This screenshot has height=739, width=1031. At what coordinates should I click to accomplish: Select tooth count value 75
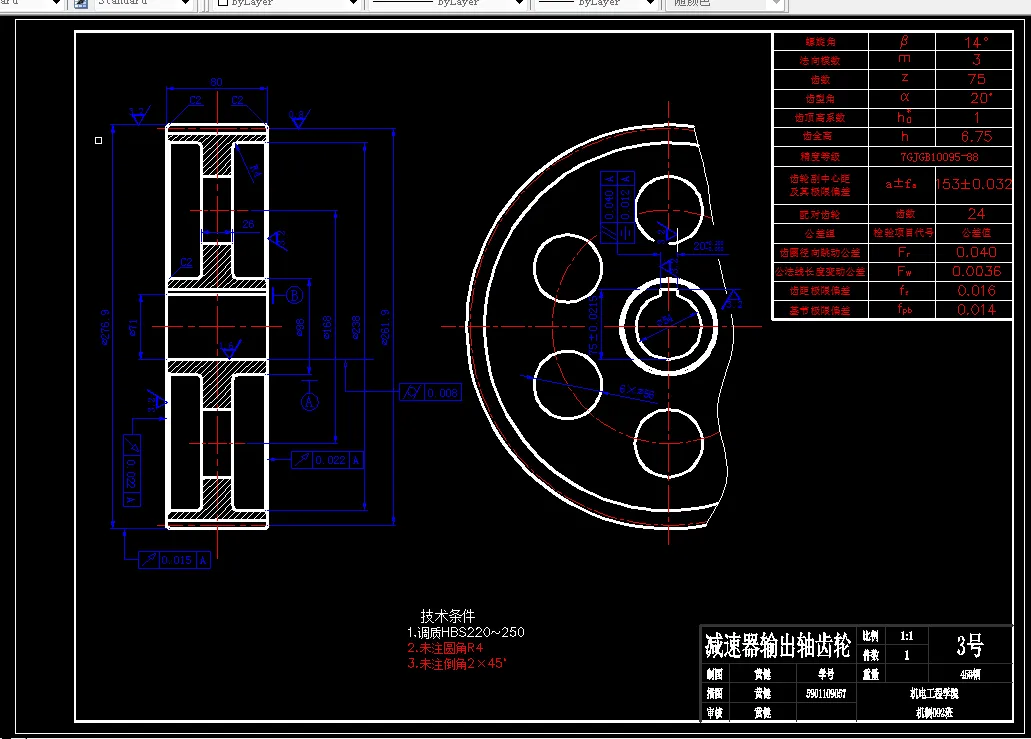976,79
